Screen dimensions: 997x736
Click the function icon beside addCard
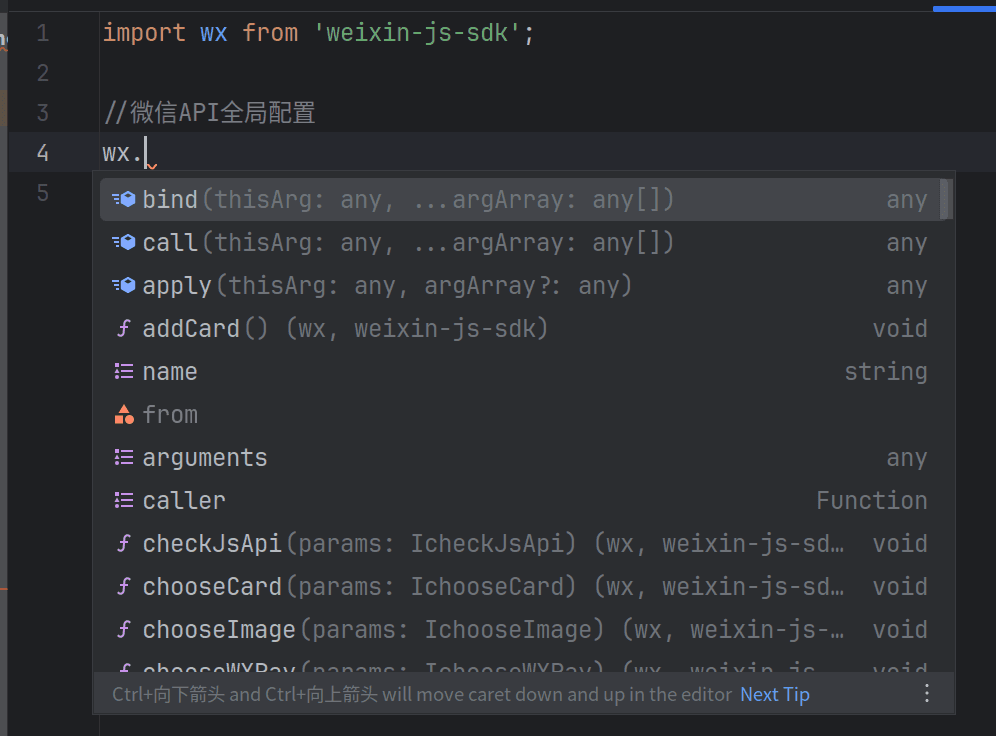click(124, 329)
